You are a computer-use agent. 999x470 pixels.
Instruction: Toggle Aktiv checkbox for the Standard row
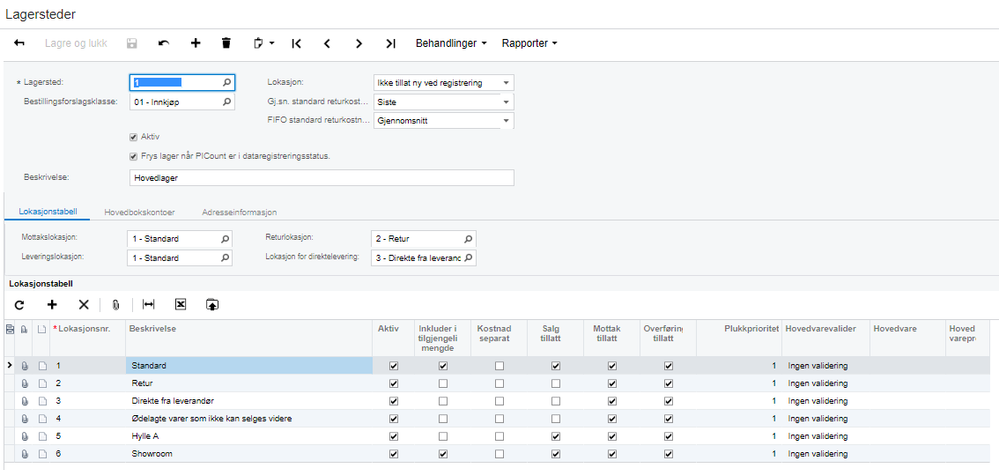click(x=393, y=366)
